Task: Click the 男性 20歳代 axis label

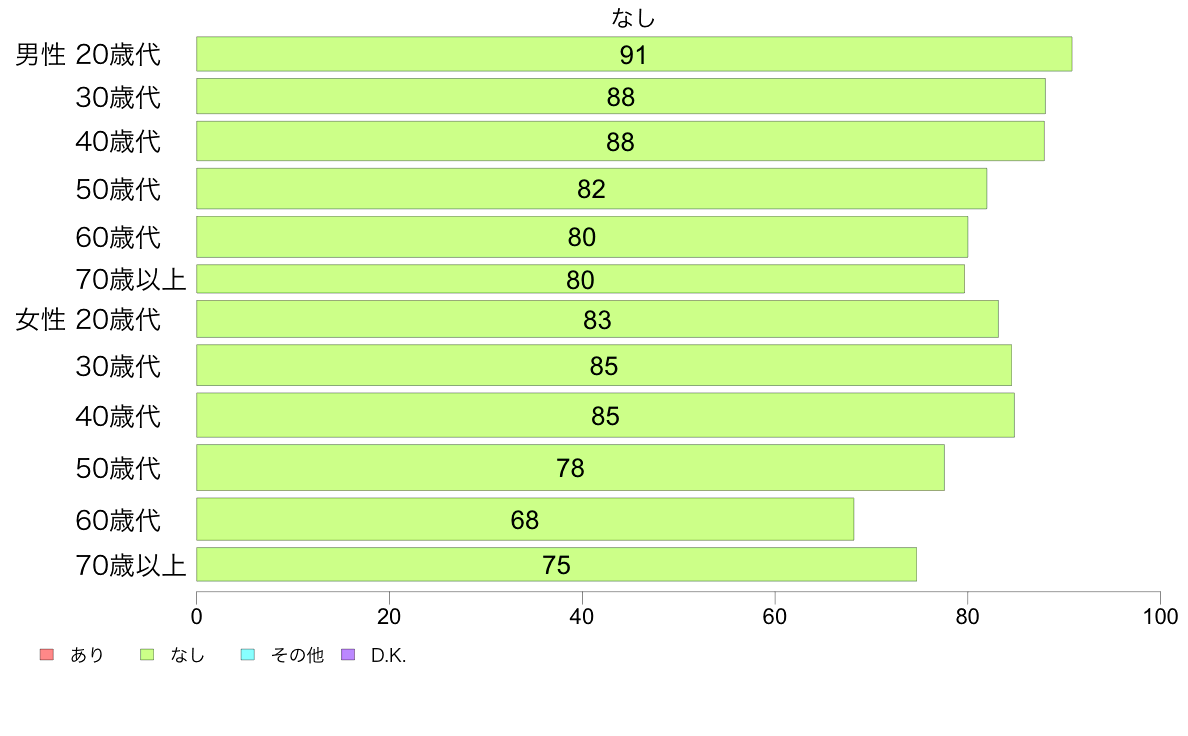Action: pos(88,55)
